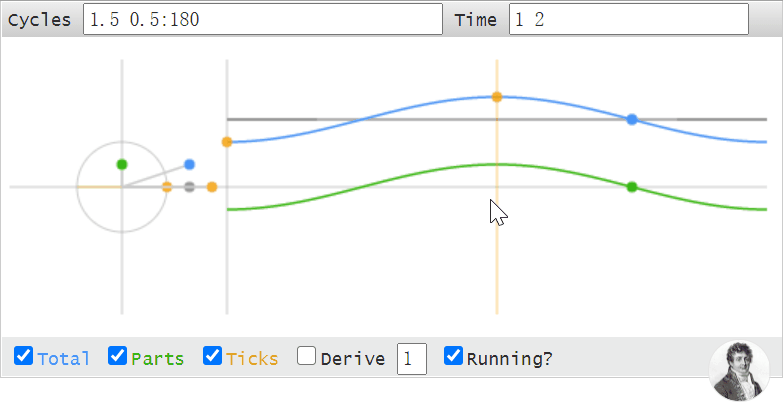Uncheck the Running? checkbox
The image size is (783, 402).
pyautogui.click(x=453, y=356)
